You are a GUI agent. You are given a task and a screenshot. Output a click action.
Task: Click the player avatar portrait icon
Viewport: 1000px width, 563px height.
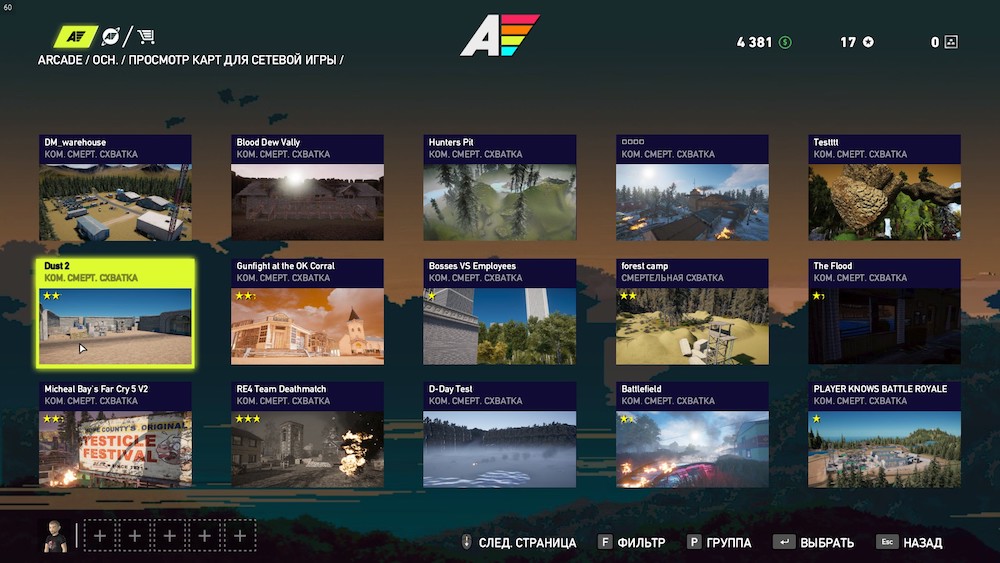click(55, 536)
